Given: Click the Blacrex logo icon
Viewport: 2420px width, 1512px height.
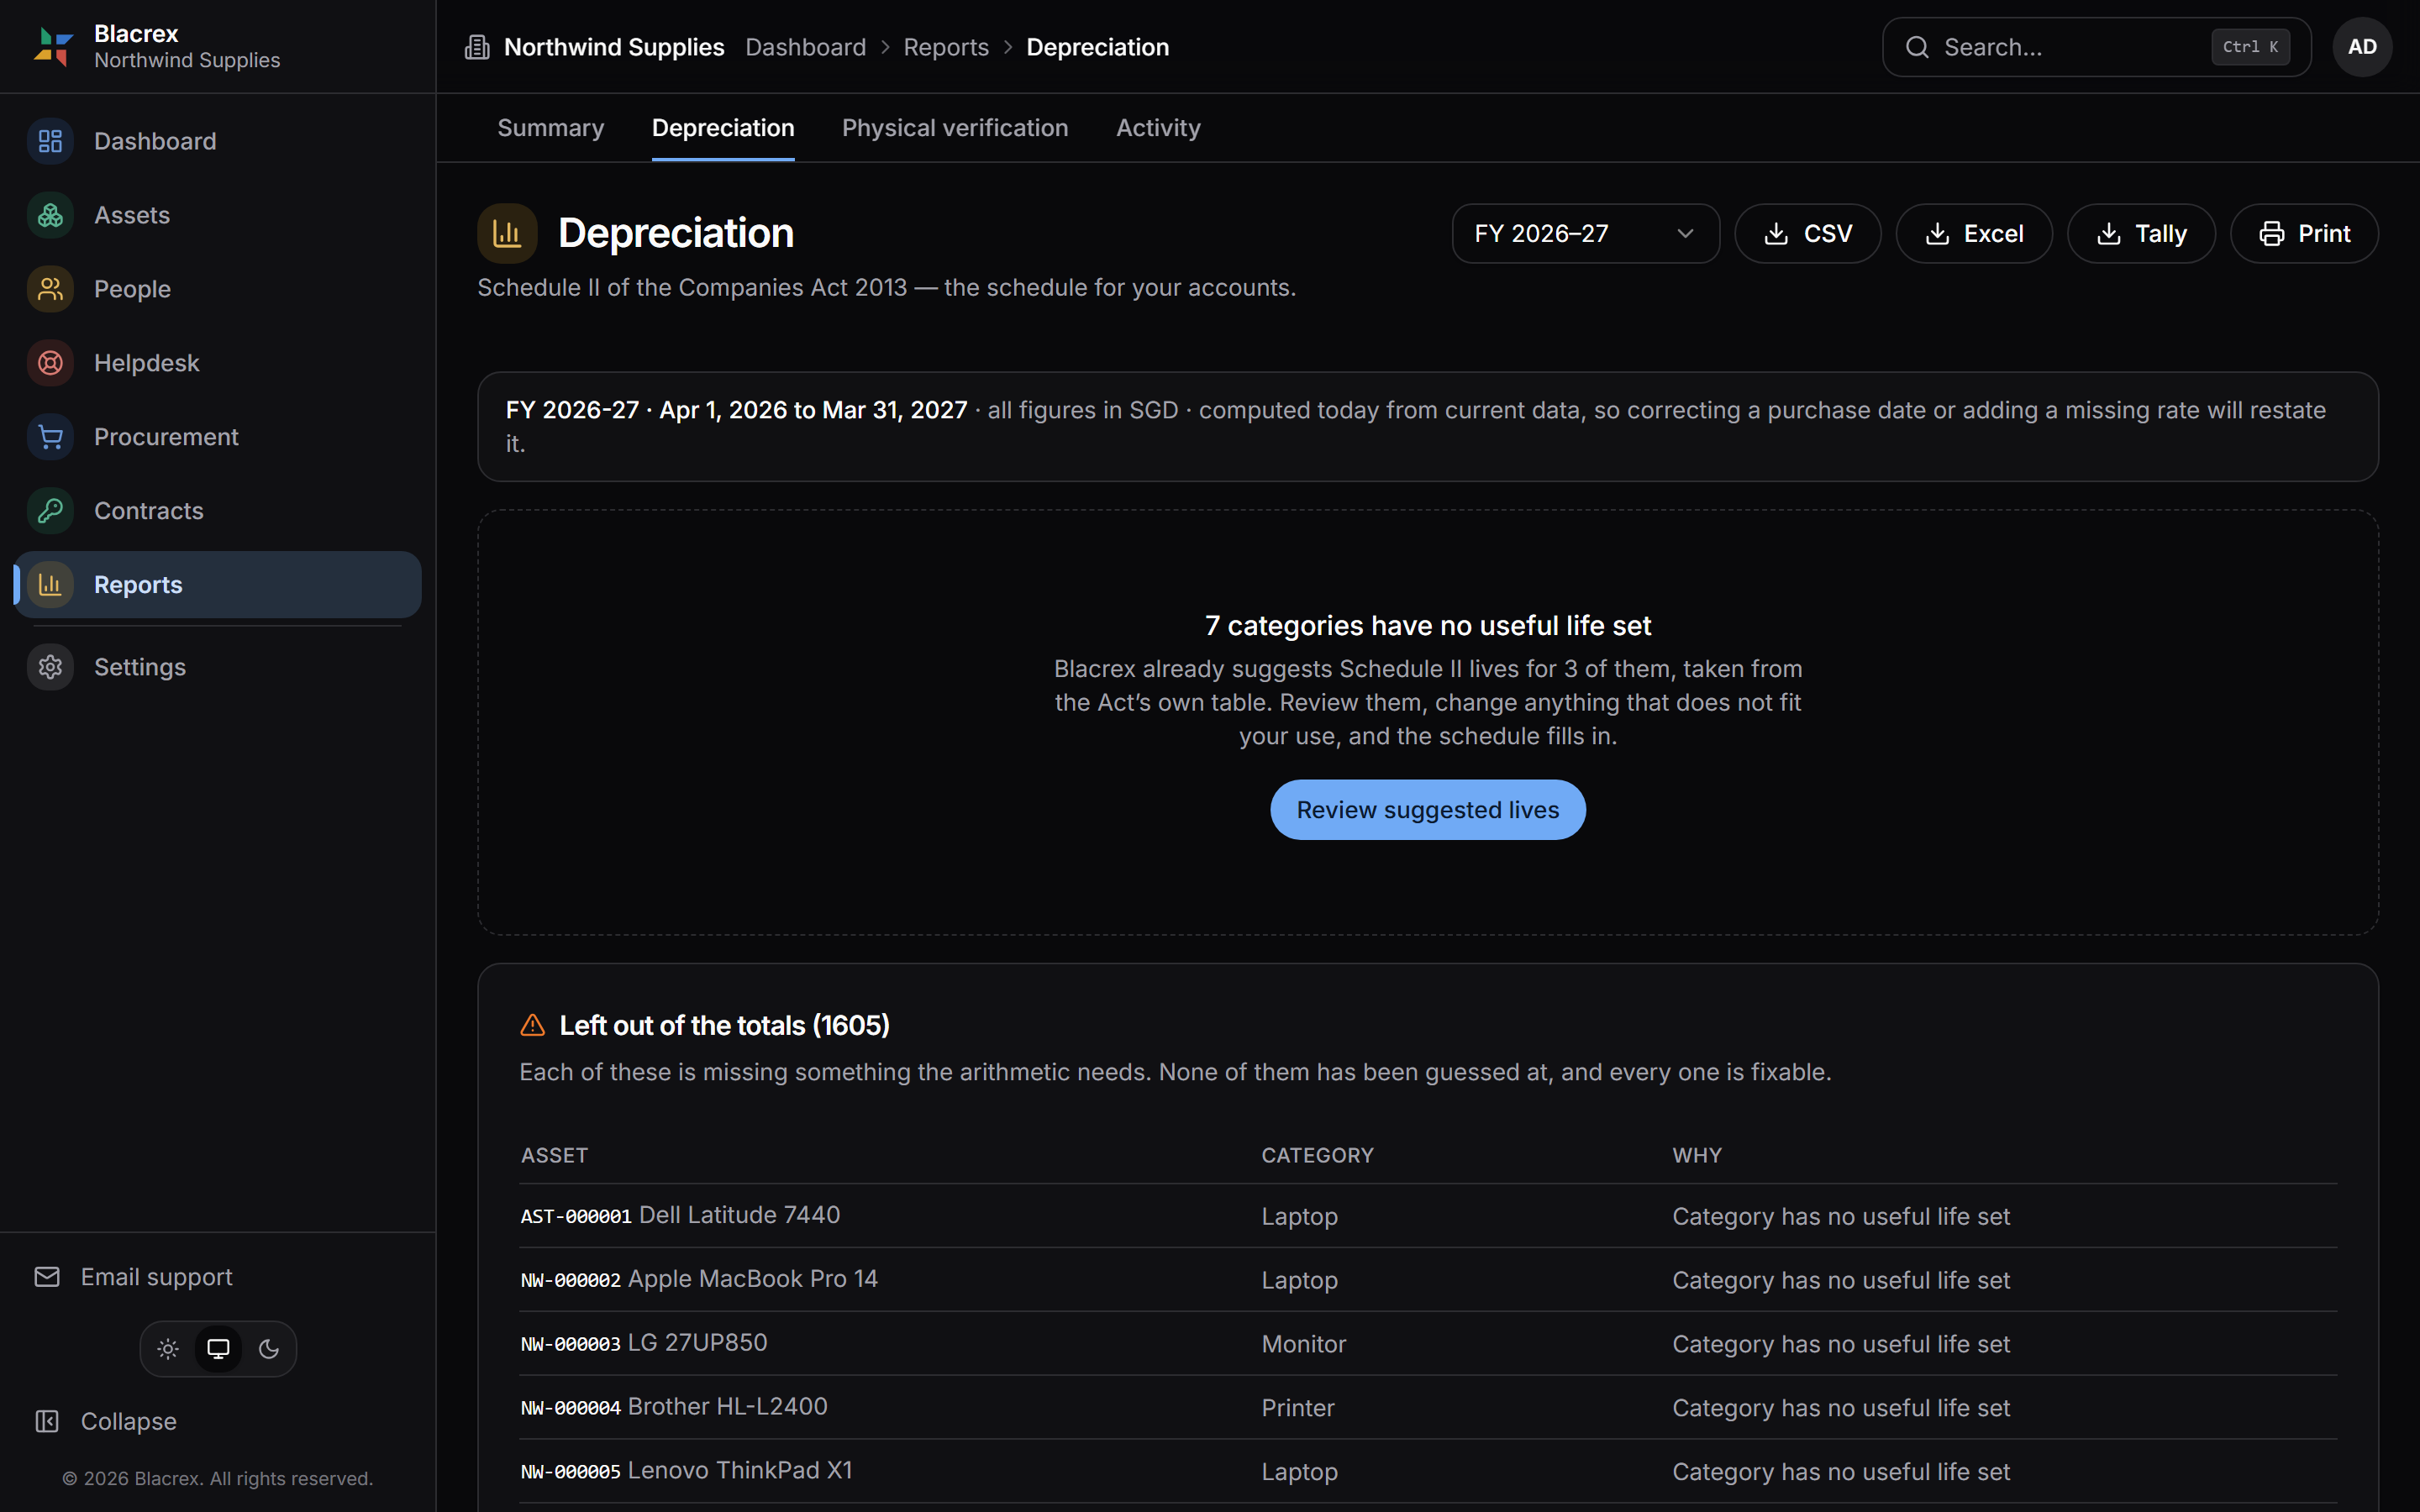Looking at the screenshot, I should pyautogui.click(x=53, y=47).
